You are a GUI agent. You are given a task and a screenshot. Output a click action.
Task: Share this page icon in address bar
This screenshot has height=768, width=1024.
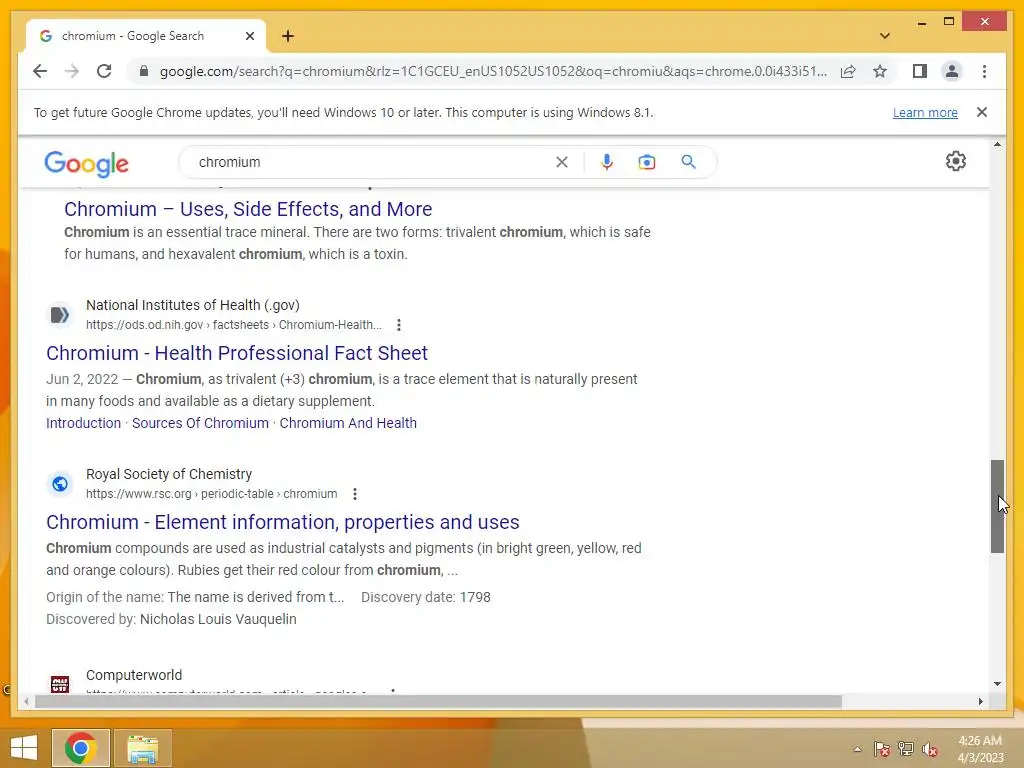click(x=848, y=71)
